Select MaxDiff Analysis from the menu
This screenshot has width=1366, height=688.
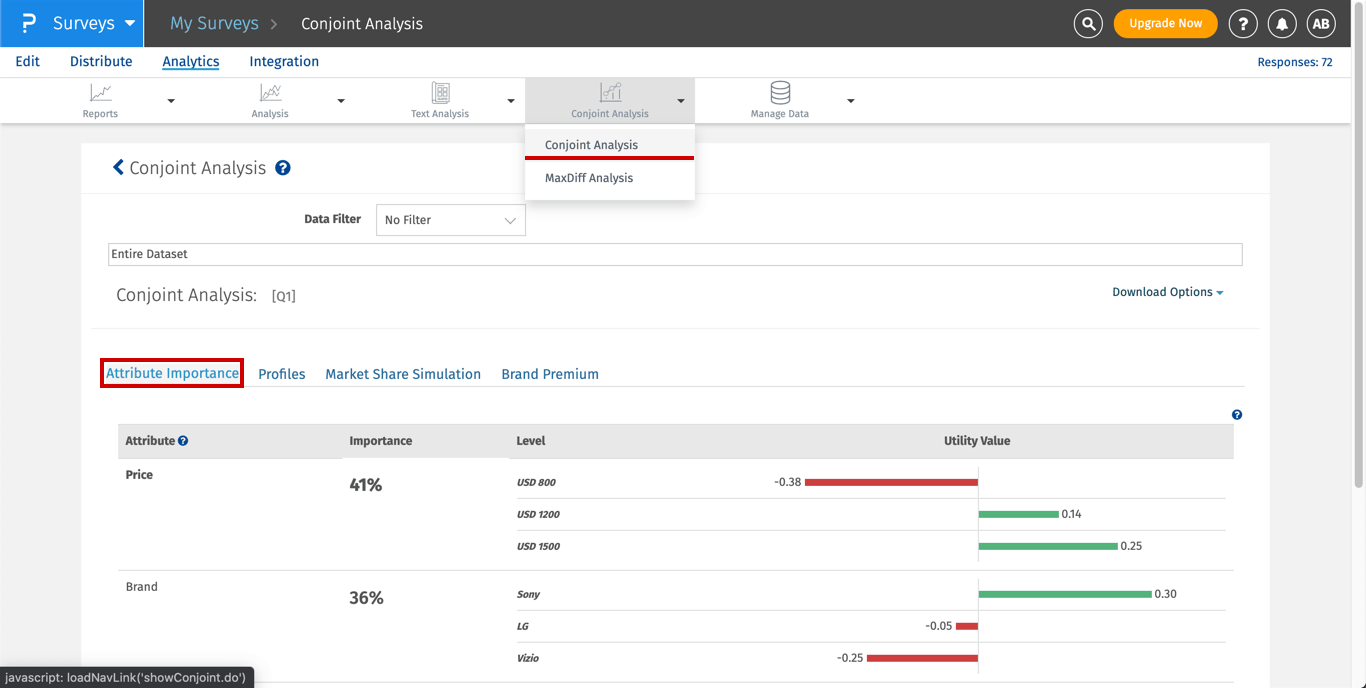click(589, 178)
